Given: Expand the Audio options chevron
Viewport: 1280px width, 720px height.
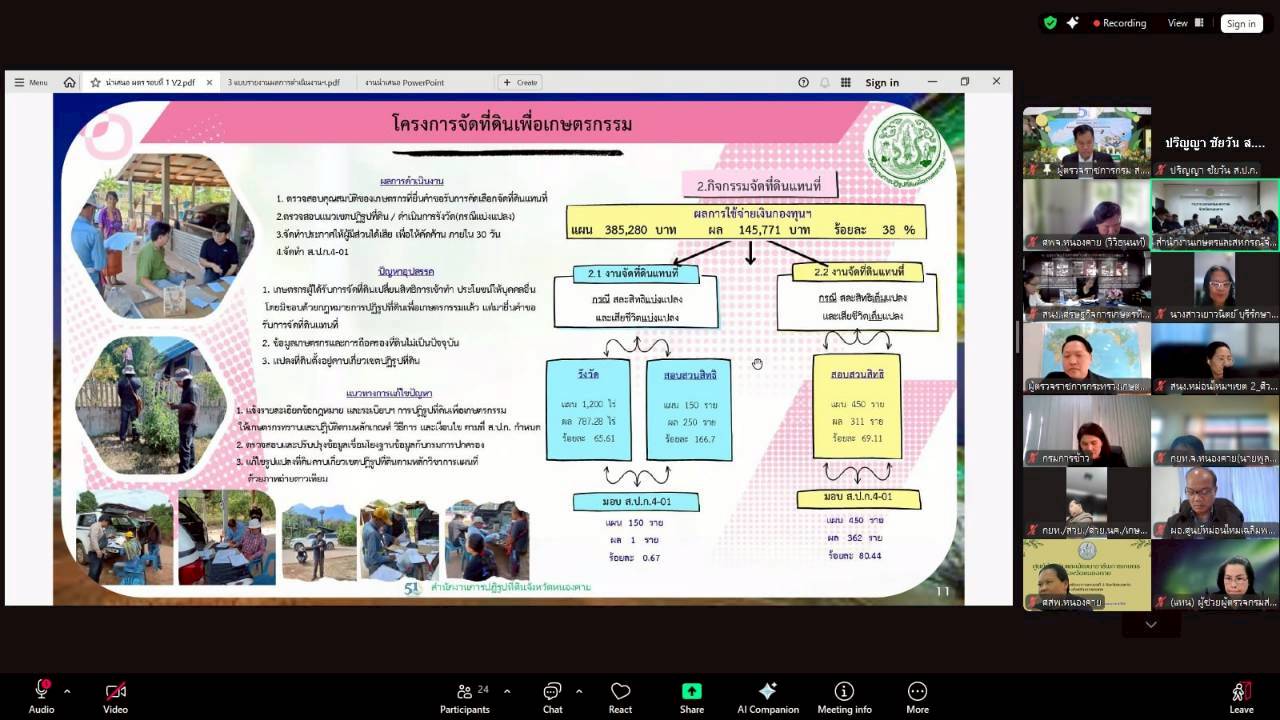Looking at the screenshot, I should (x=67, y=689).
